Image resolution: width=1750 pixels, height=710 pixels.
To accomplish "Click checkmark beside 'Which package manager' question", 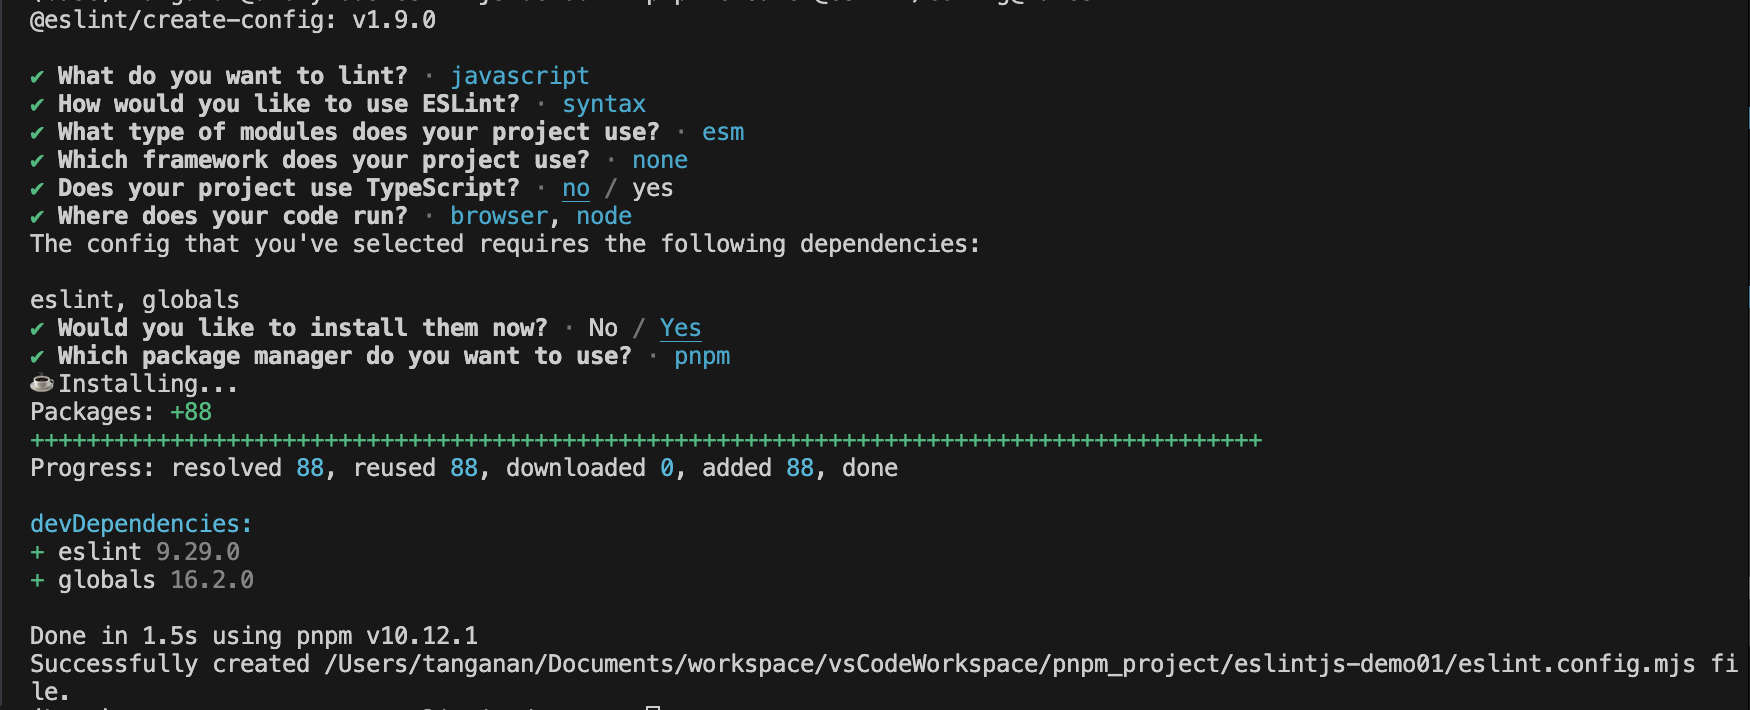I will tap(37, 356).
